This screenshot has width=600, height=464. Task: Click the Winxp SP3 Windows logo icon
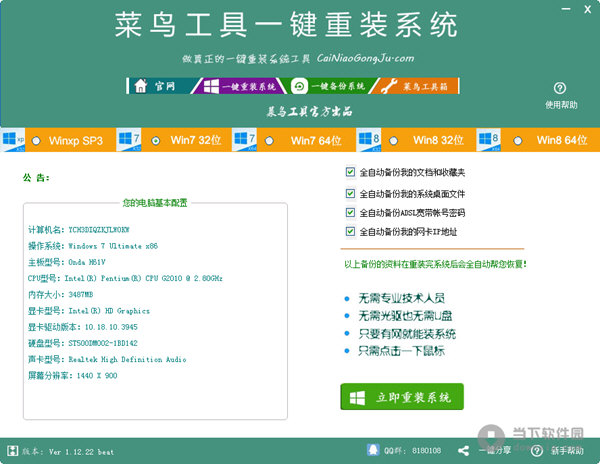(12, 140)
